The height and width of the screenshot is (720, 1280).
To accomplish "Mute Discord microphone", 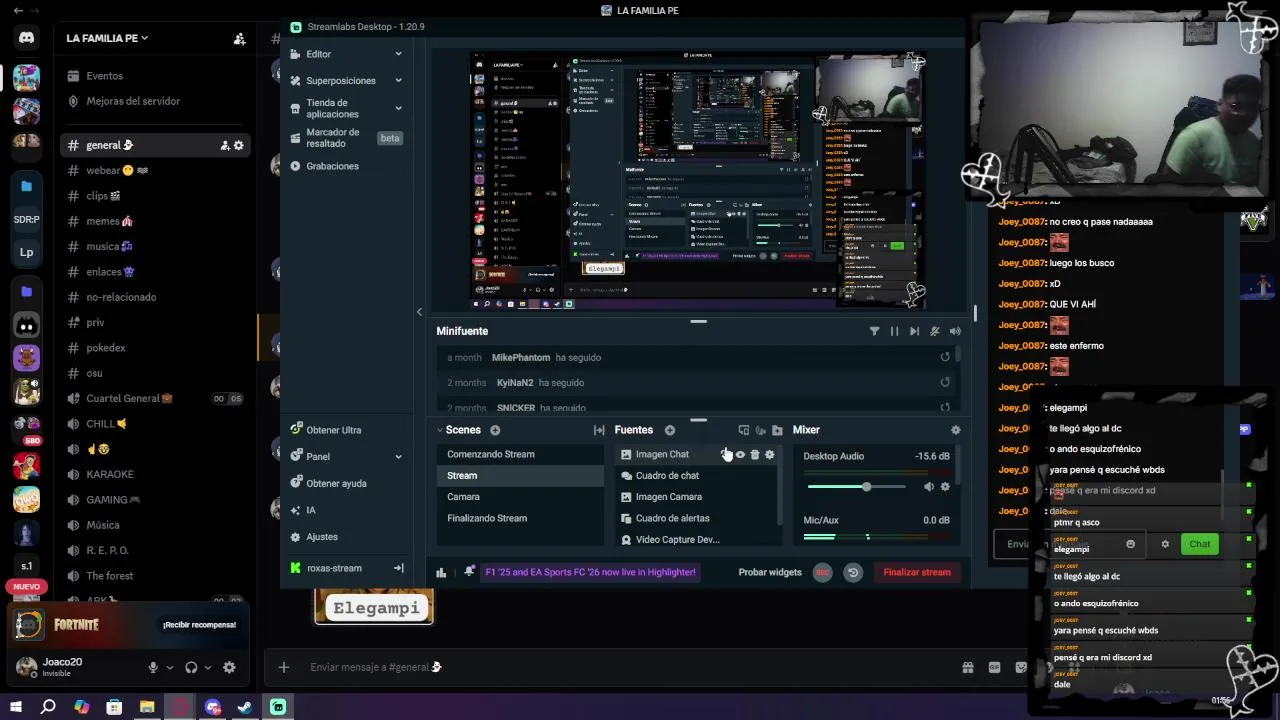I will [x=153, y=667].
